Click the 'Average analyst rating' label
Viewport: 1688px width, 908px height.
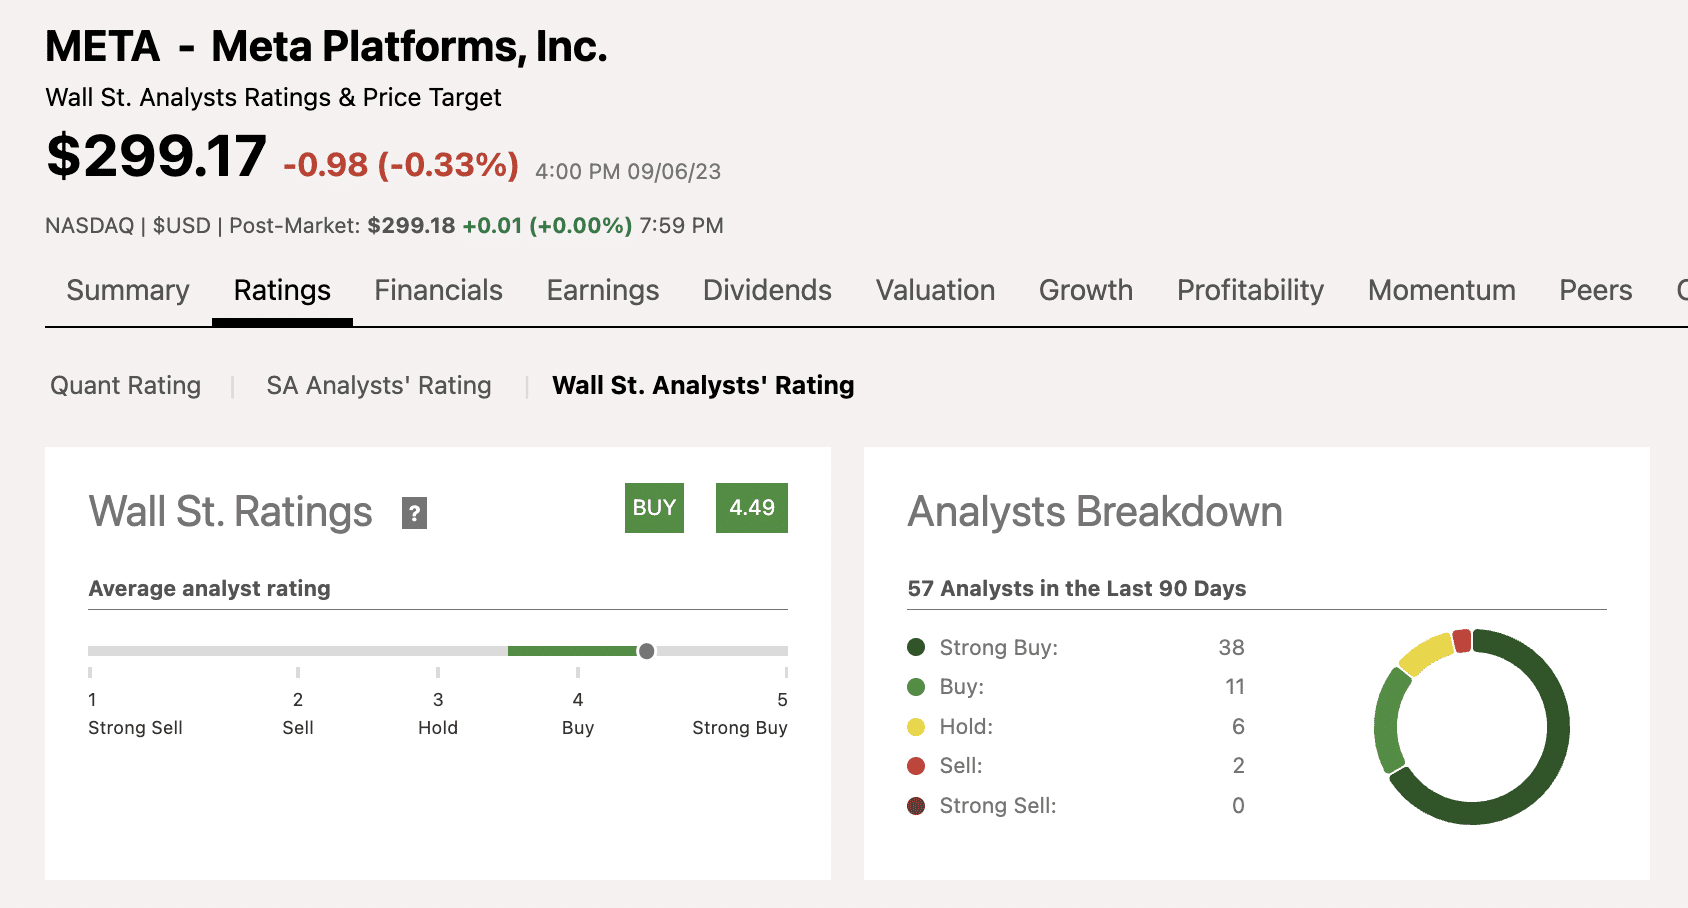point(209,588)
